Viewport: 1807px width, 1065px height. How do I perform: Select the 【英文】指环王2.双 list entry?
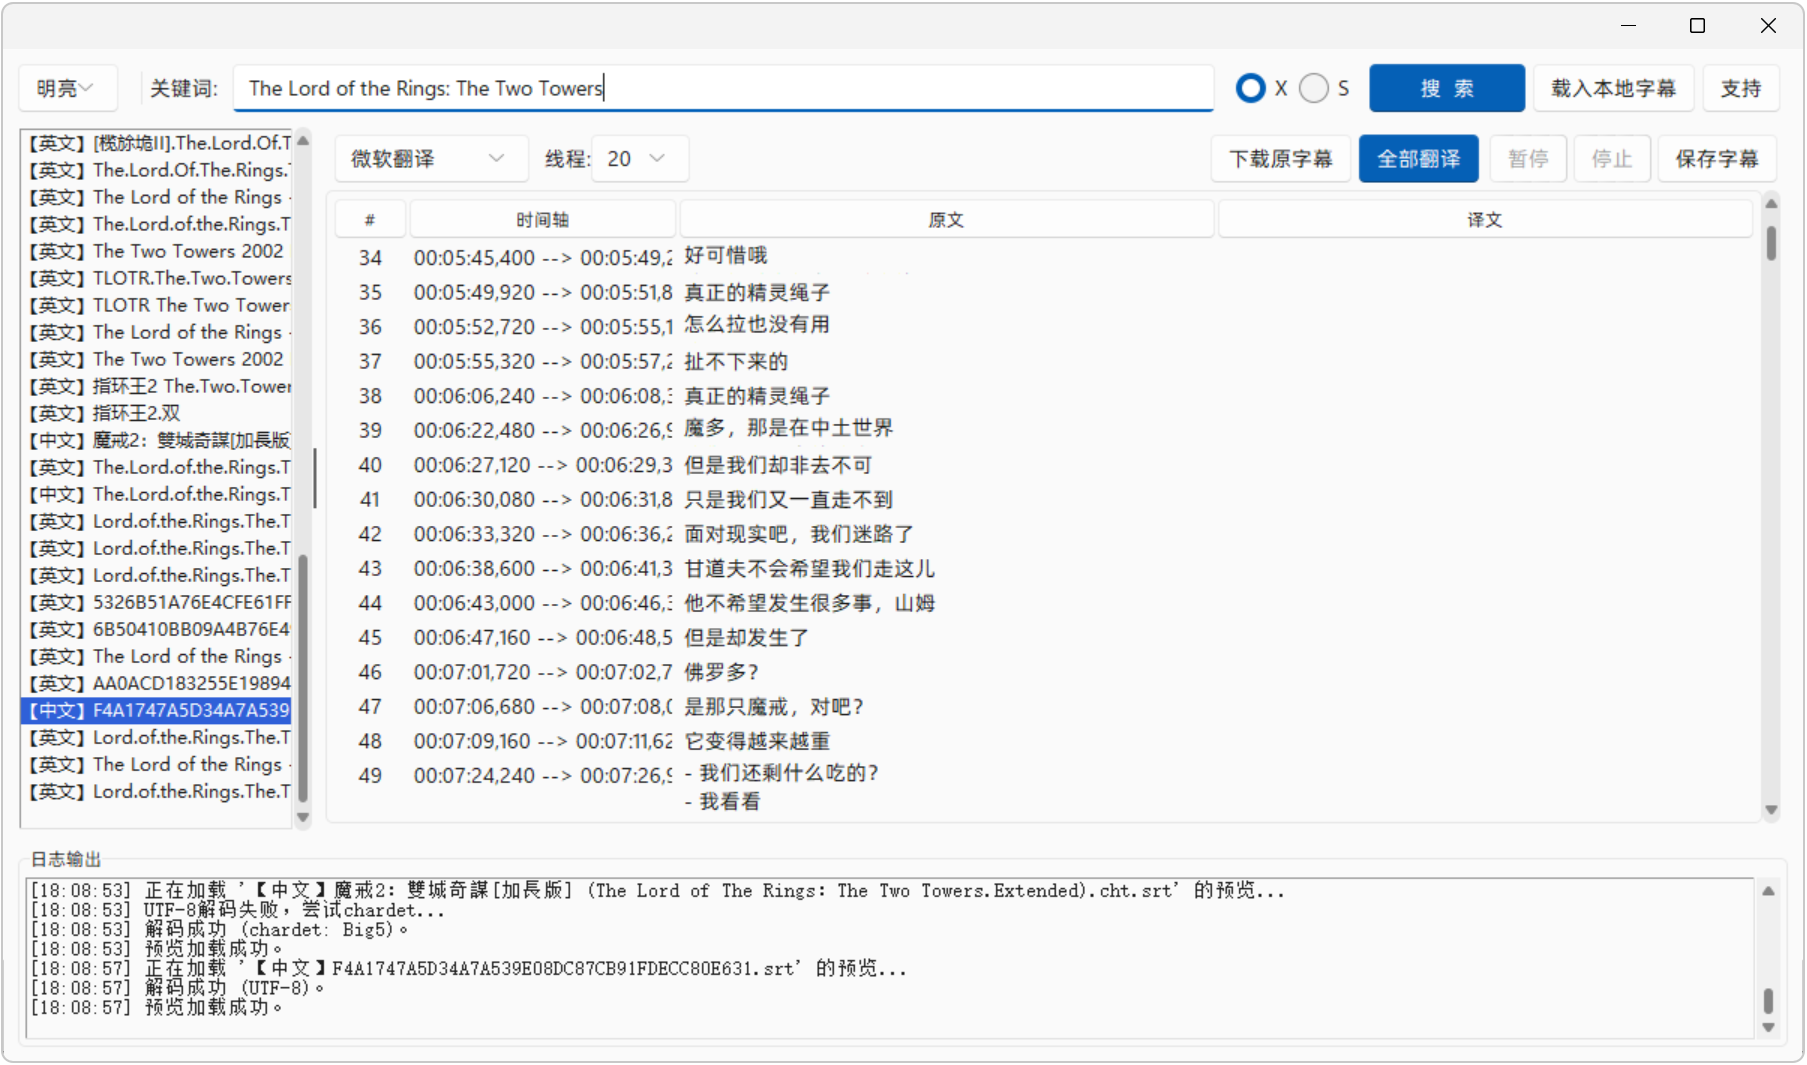point(157,413)
